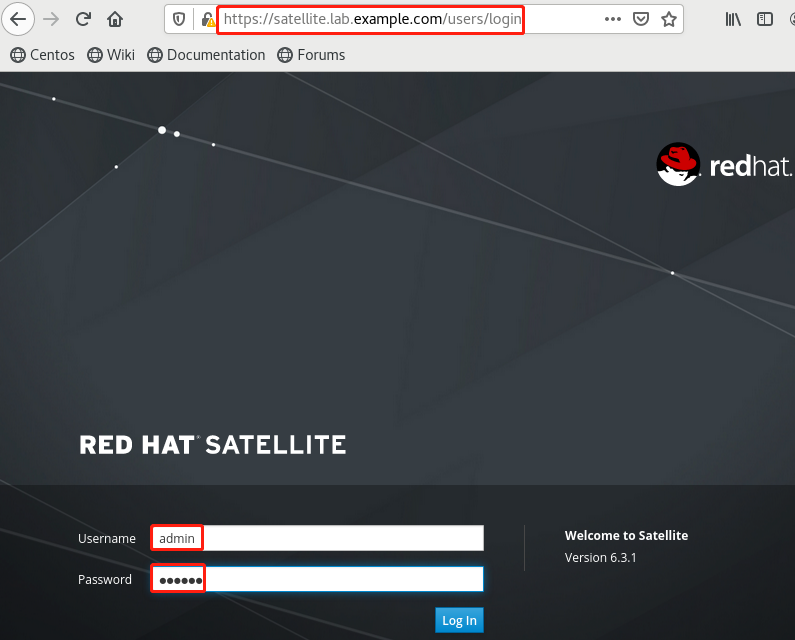This screenshot has height=640, width=795.
Task: Click the Password label
Action: pyautogui.click(x=104, y=580)
